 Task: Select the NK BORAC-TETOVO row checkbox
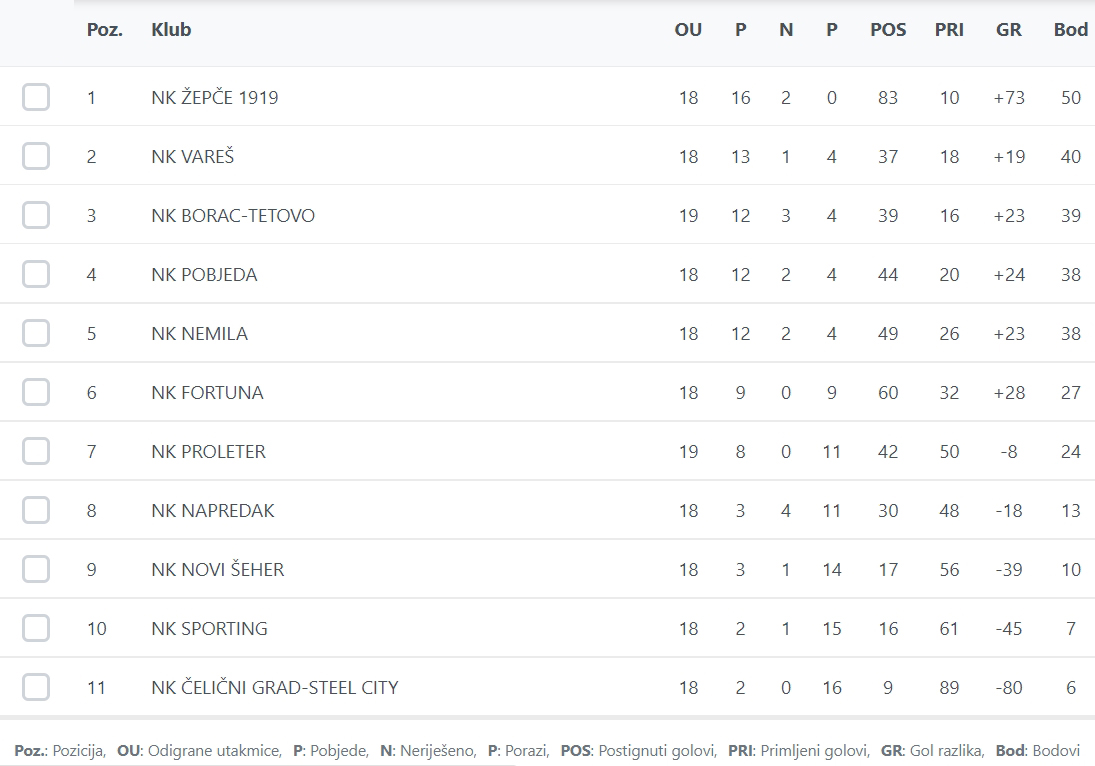36,215
